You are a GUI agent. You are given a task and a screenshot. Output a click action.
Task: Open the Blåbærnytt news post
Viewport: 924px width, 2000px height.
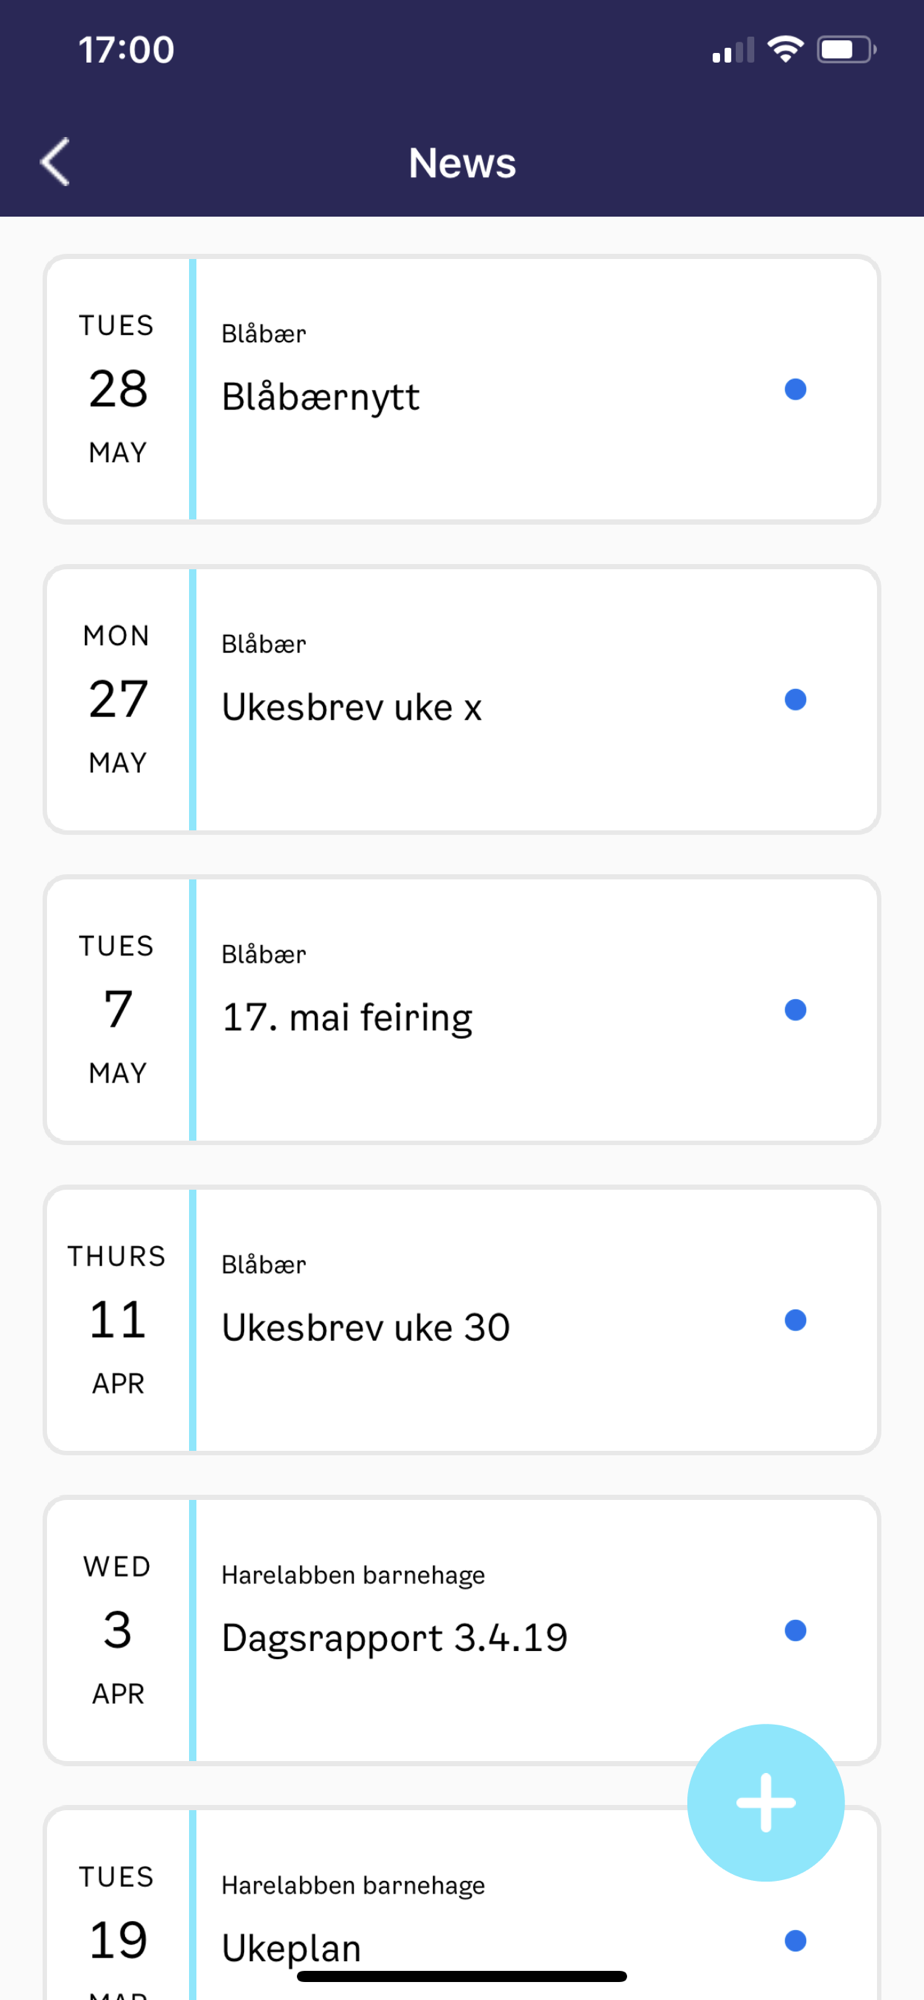click(x=462, y=389)
